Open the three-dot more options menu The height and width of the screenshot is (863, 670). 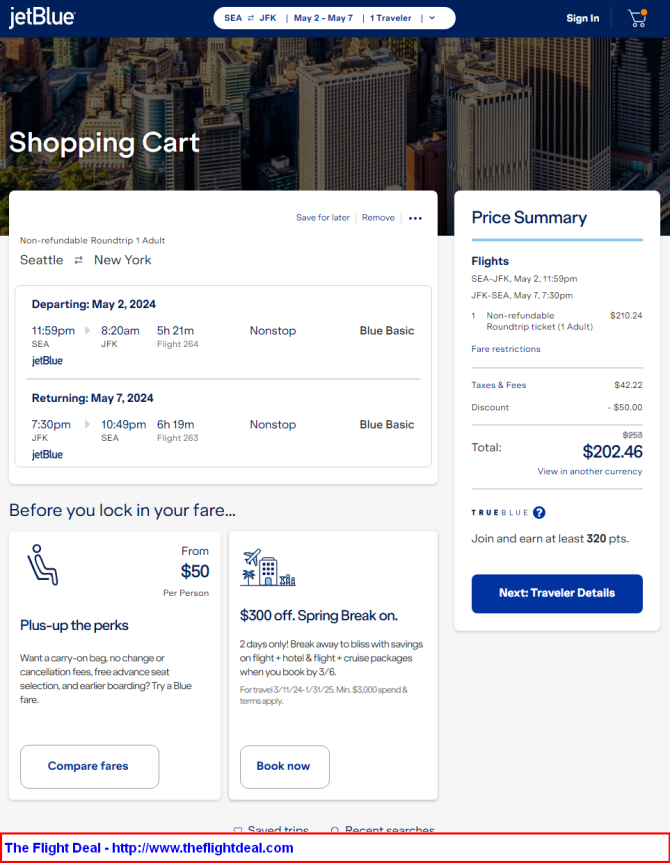[x=416, y=218]
